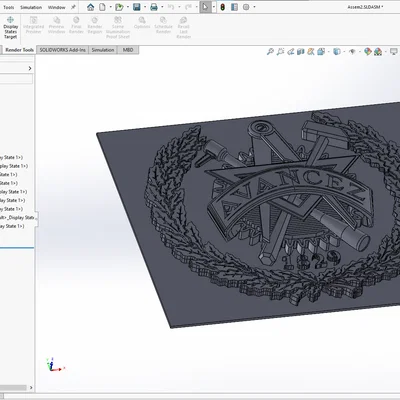The height and width of the screenshot is (400, 400).
Task: Expand the Display Style dropdown arrow
Action: coord(344,52)
